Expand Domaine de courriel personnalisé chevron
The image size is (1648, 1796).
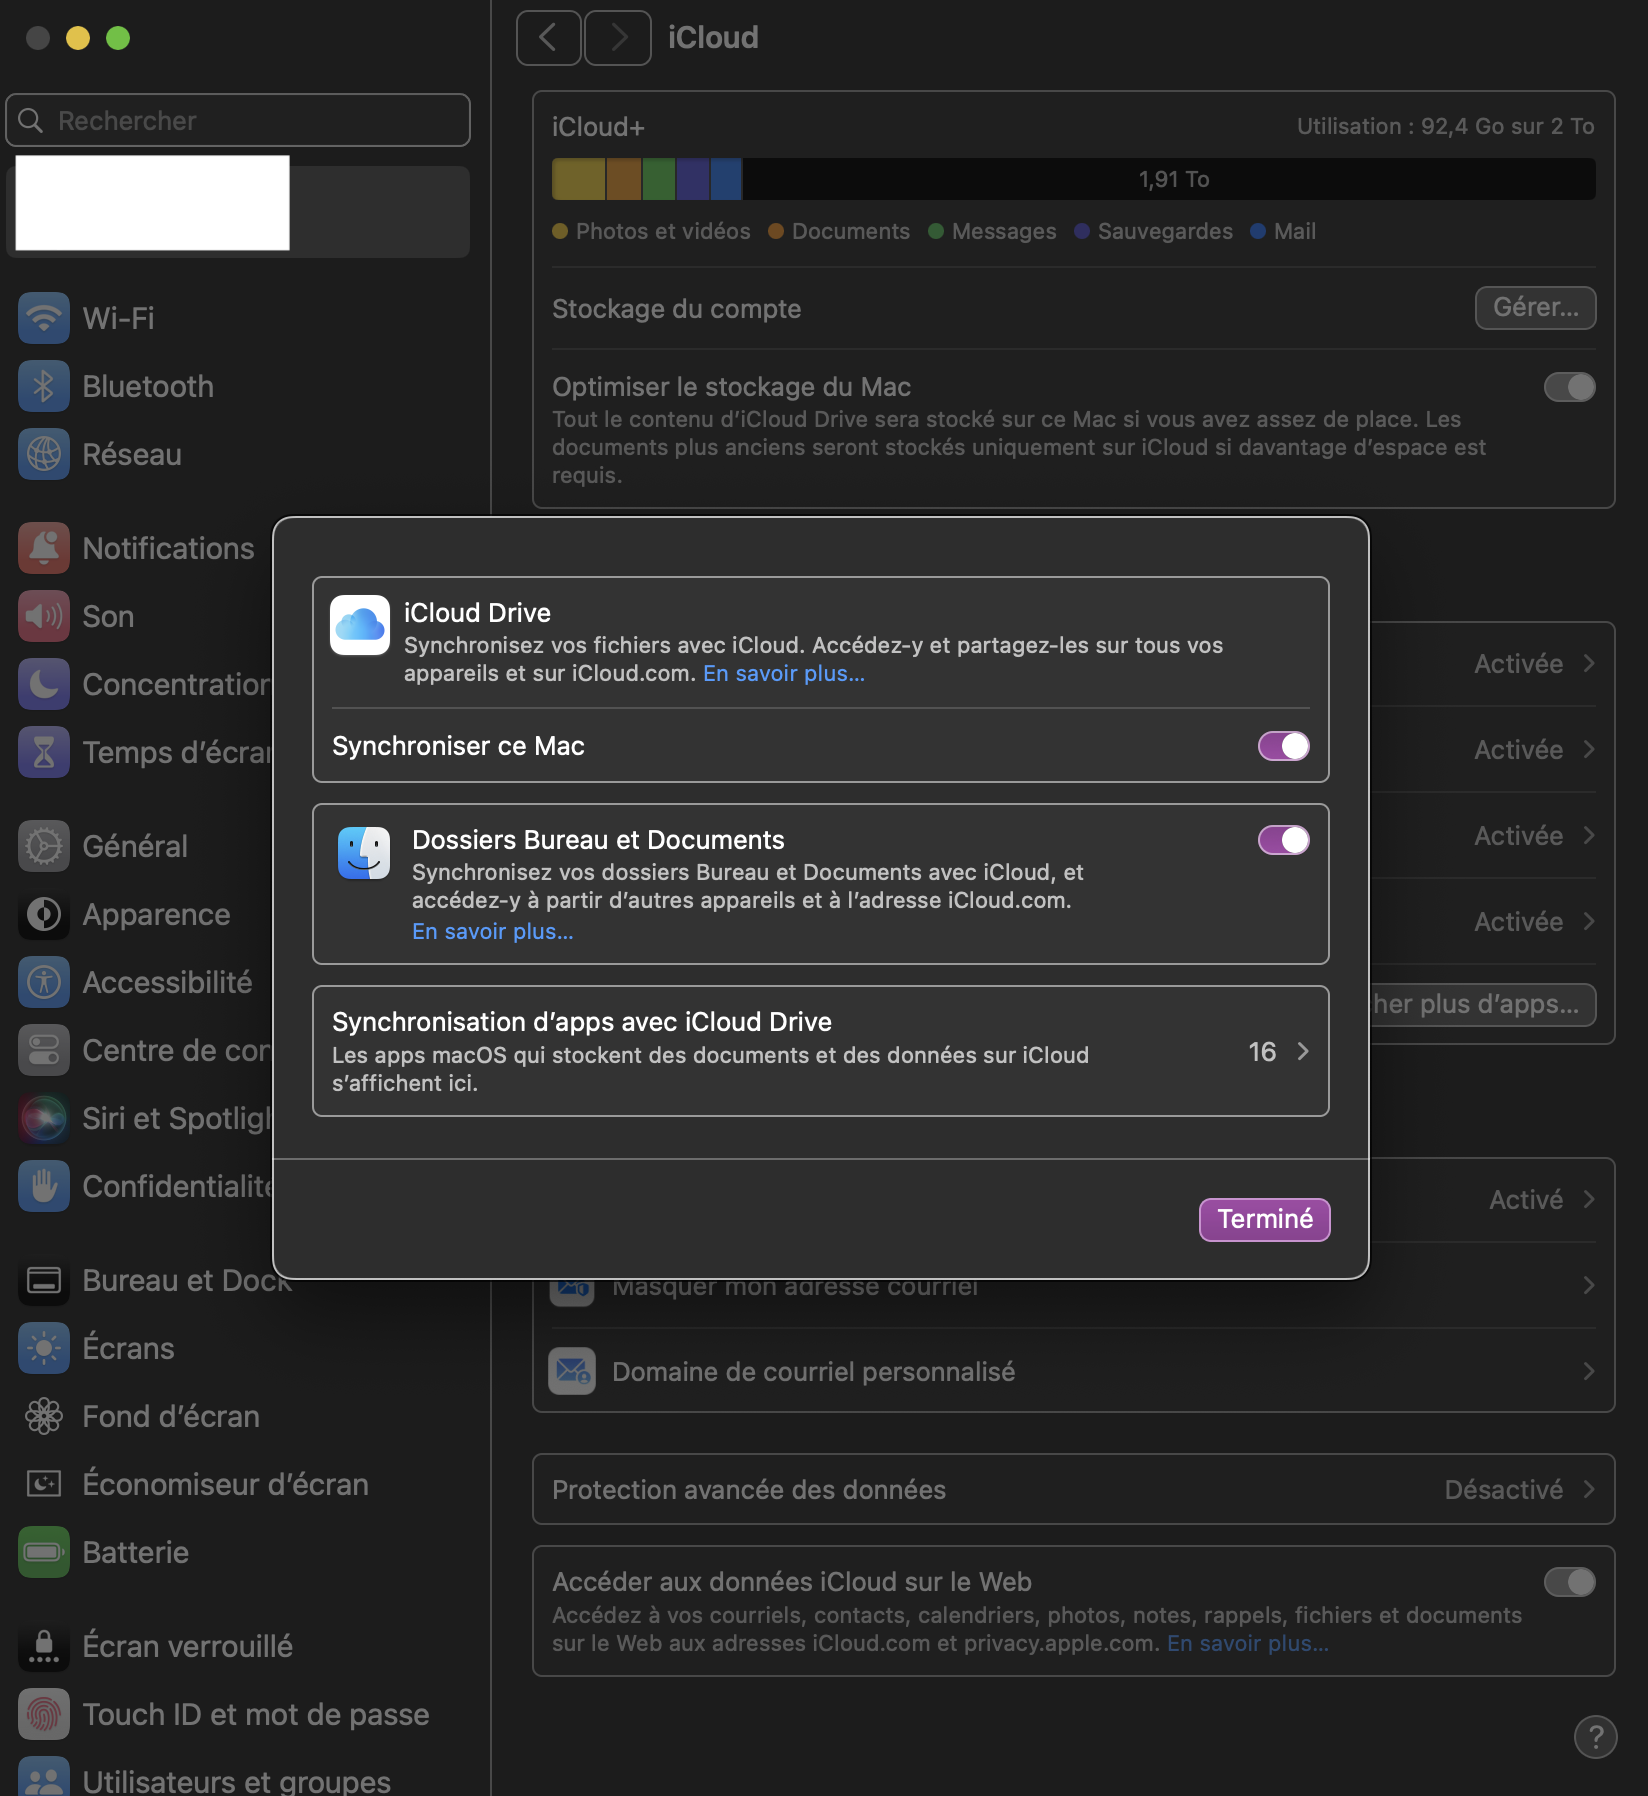(1589, 1371)
